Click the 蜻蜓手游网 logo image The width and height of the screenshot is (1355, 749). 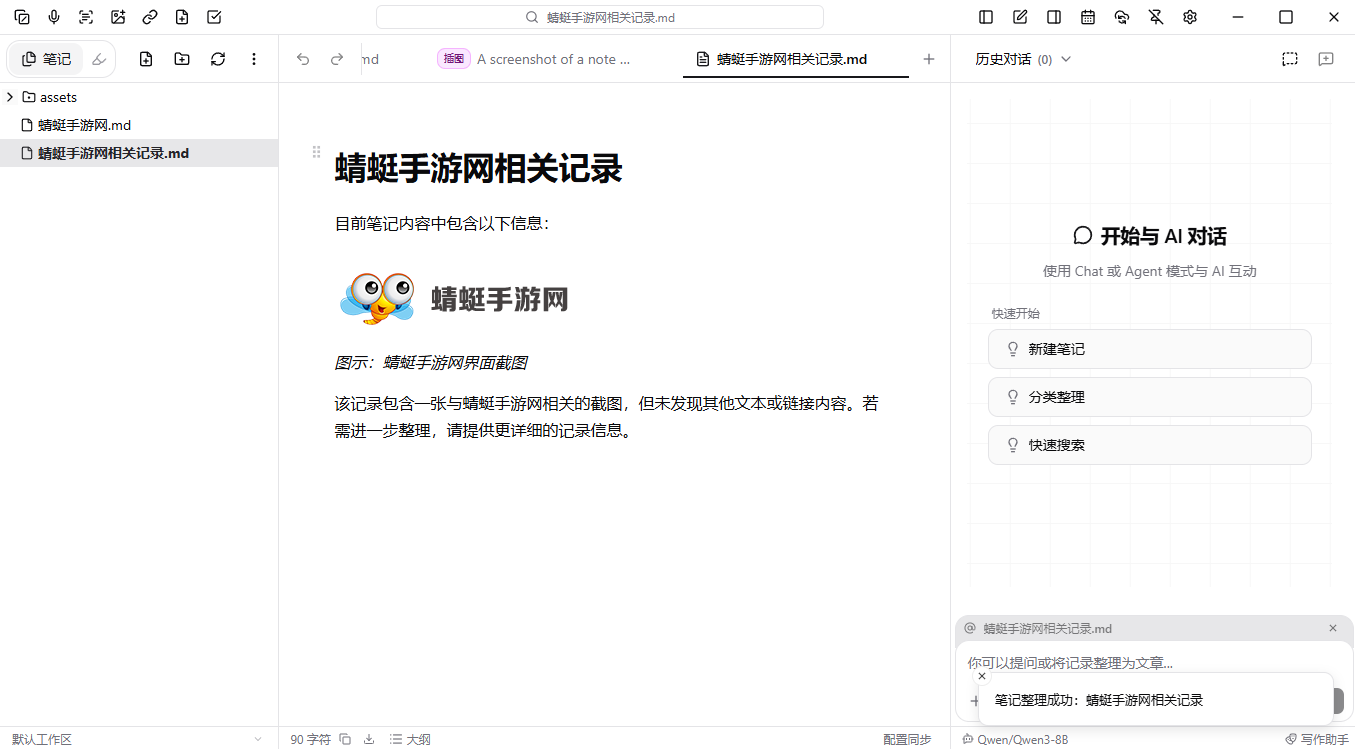[454, 298]
